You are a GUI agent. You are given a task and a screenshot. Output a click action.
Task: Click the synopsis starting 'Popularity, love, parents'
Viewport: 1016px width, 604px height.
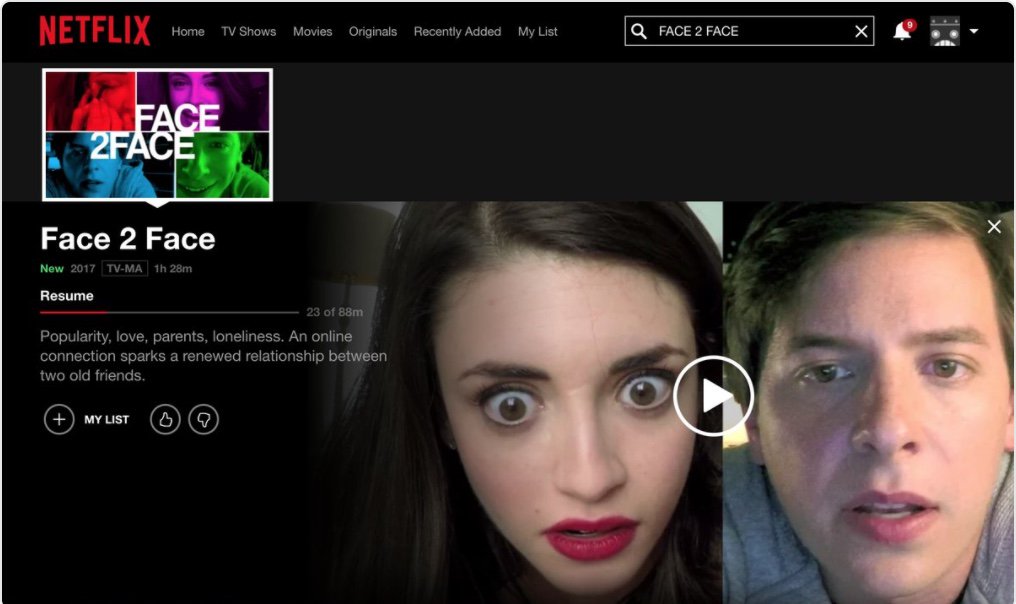[213, 356]
